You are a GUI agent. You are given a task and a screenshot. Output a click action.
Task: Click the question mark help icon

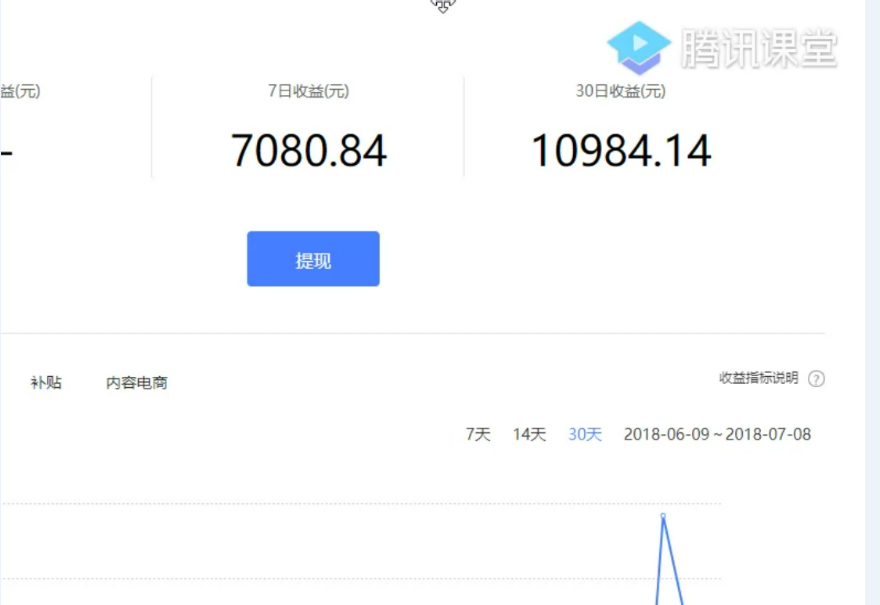(817, 379)
